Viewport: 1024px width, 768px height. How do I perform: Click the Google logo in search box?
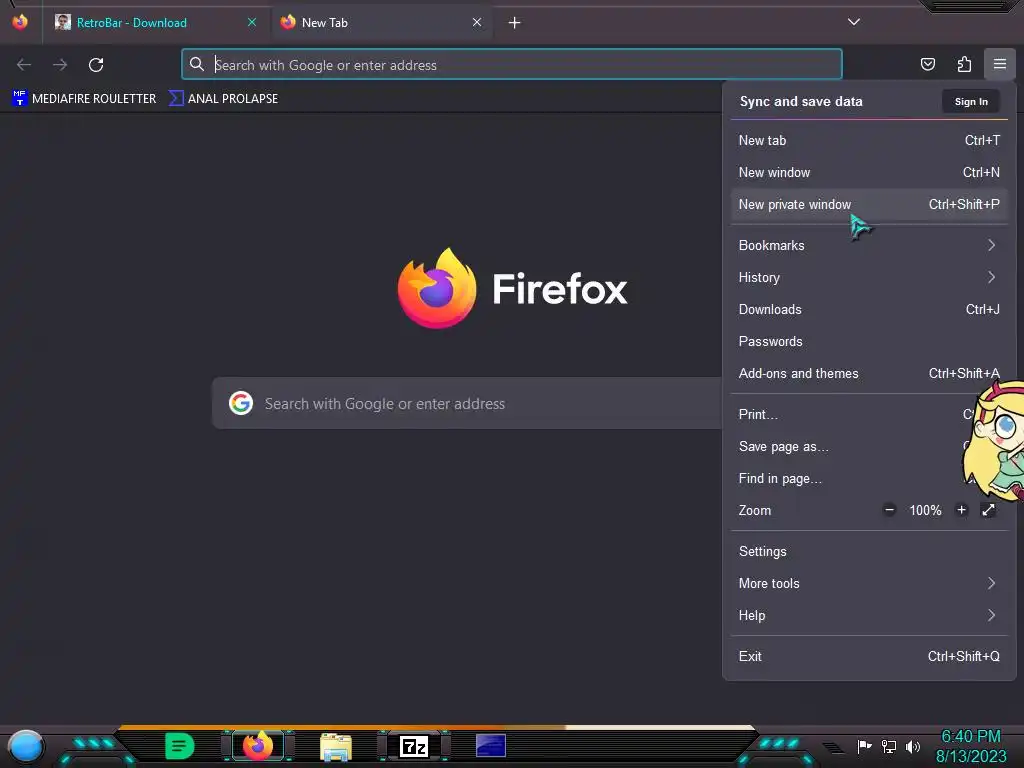(241, 403)
